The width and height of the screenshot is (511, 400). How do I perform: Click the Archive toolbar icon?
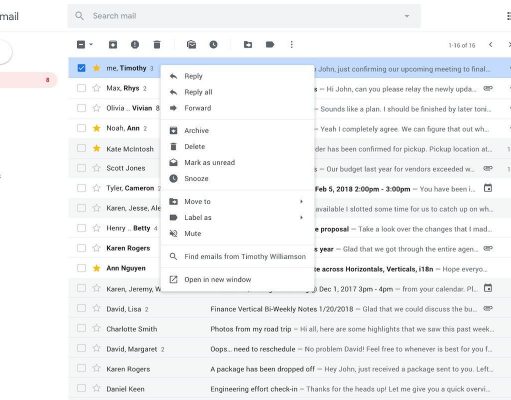click(113, 44)
